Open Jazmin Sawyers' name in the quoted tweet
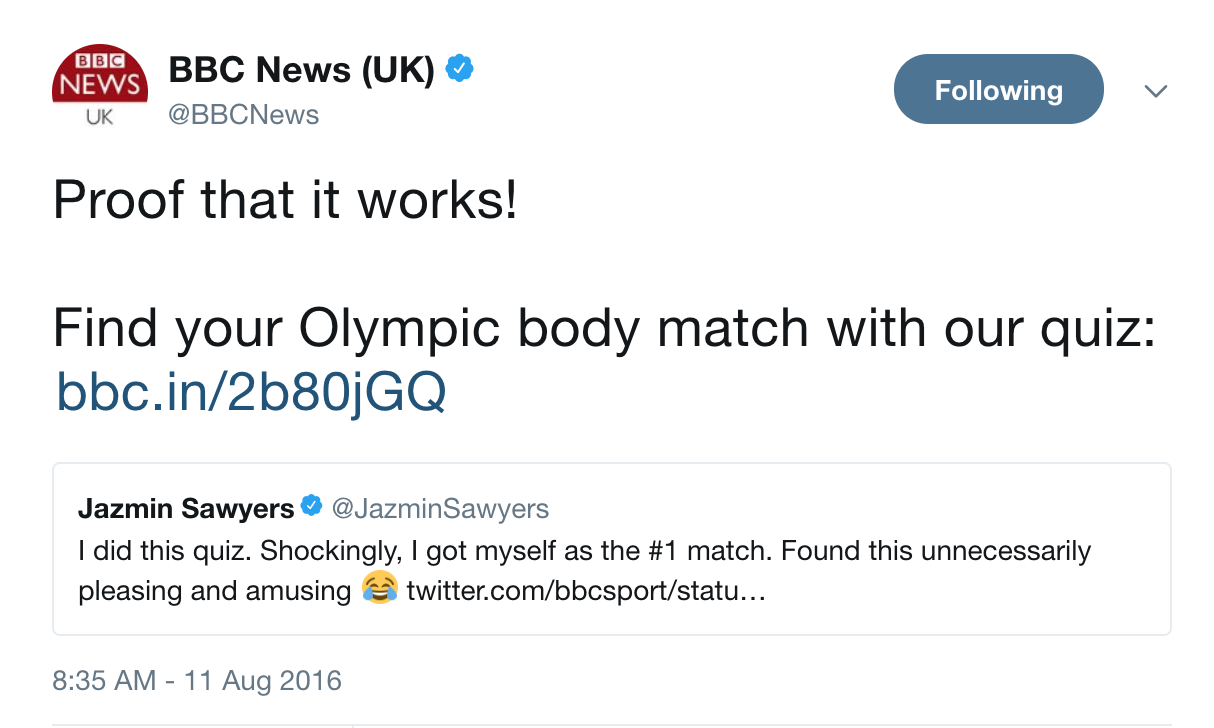This screenshot has height=728, width=1214. pyautogui.click(x=186, y=509)
